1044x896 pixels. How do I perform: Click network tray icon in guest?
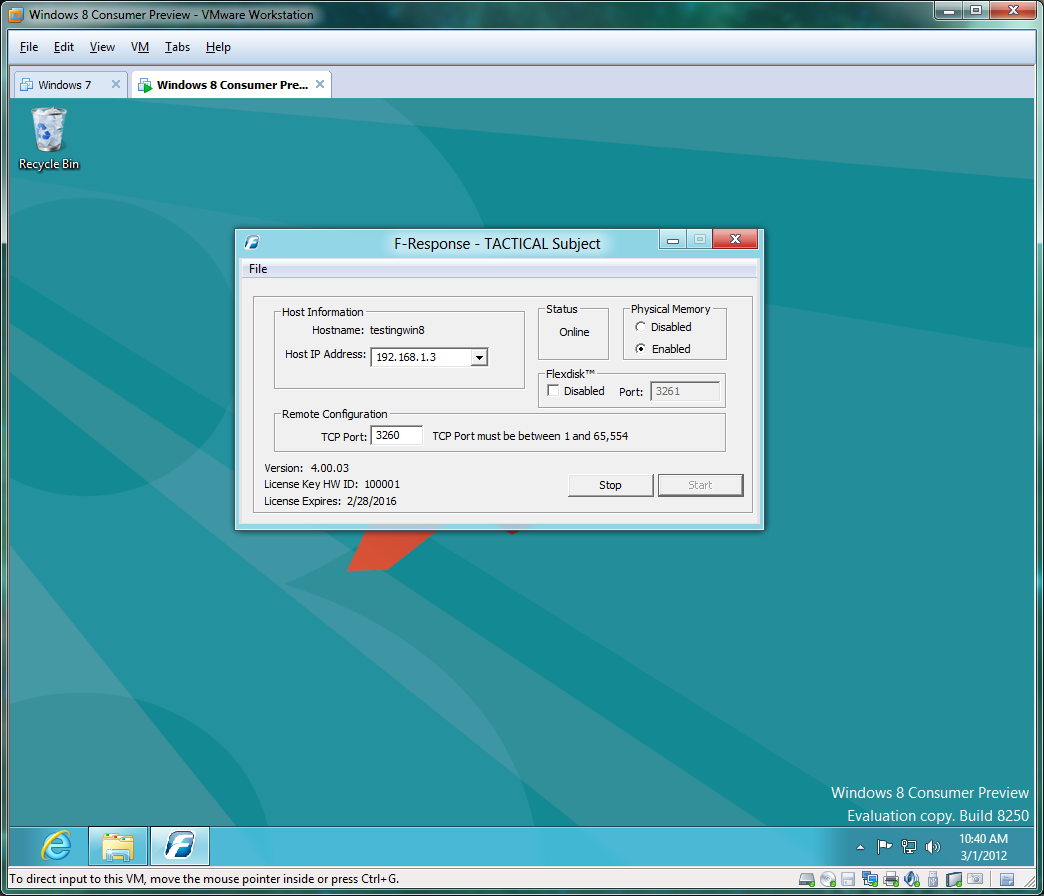pyautogui.click(x=909, y=847)
